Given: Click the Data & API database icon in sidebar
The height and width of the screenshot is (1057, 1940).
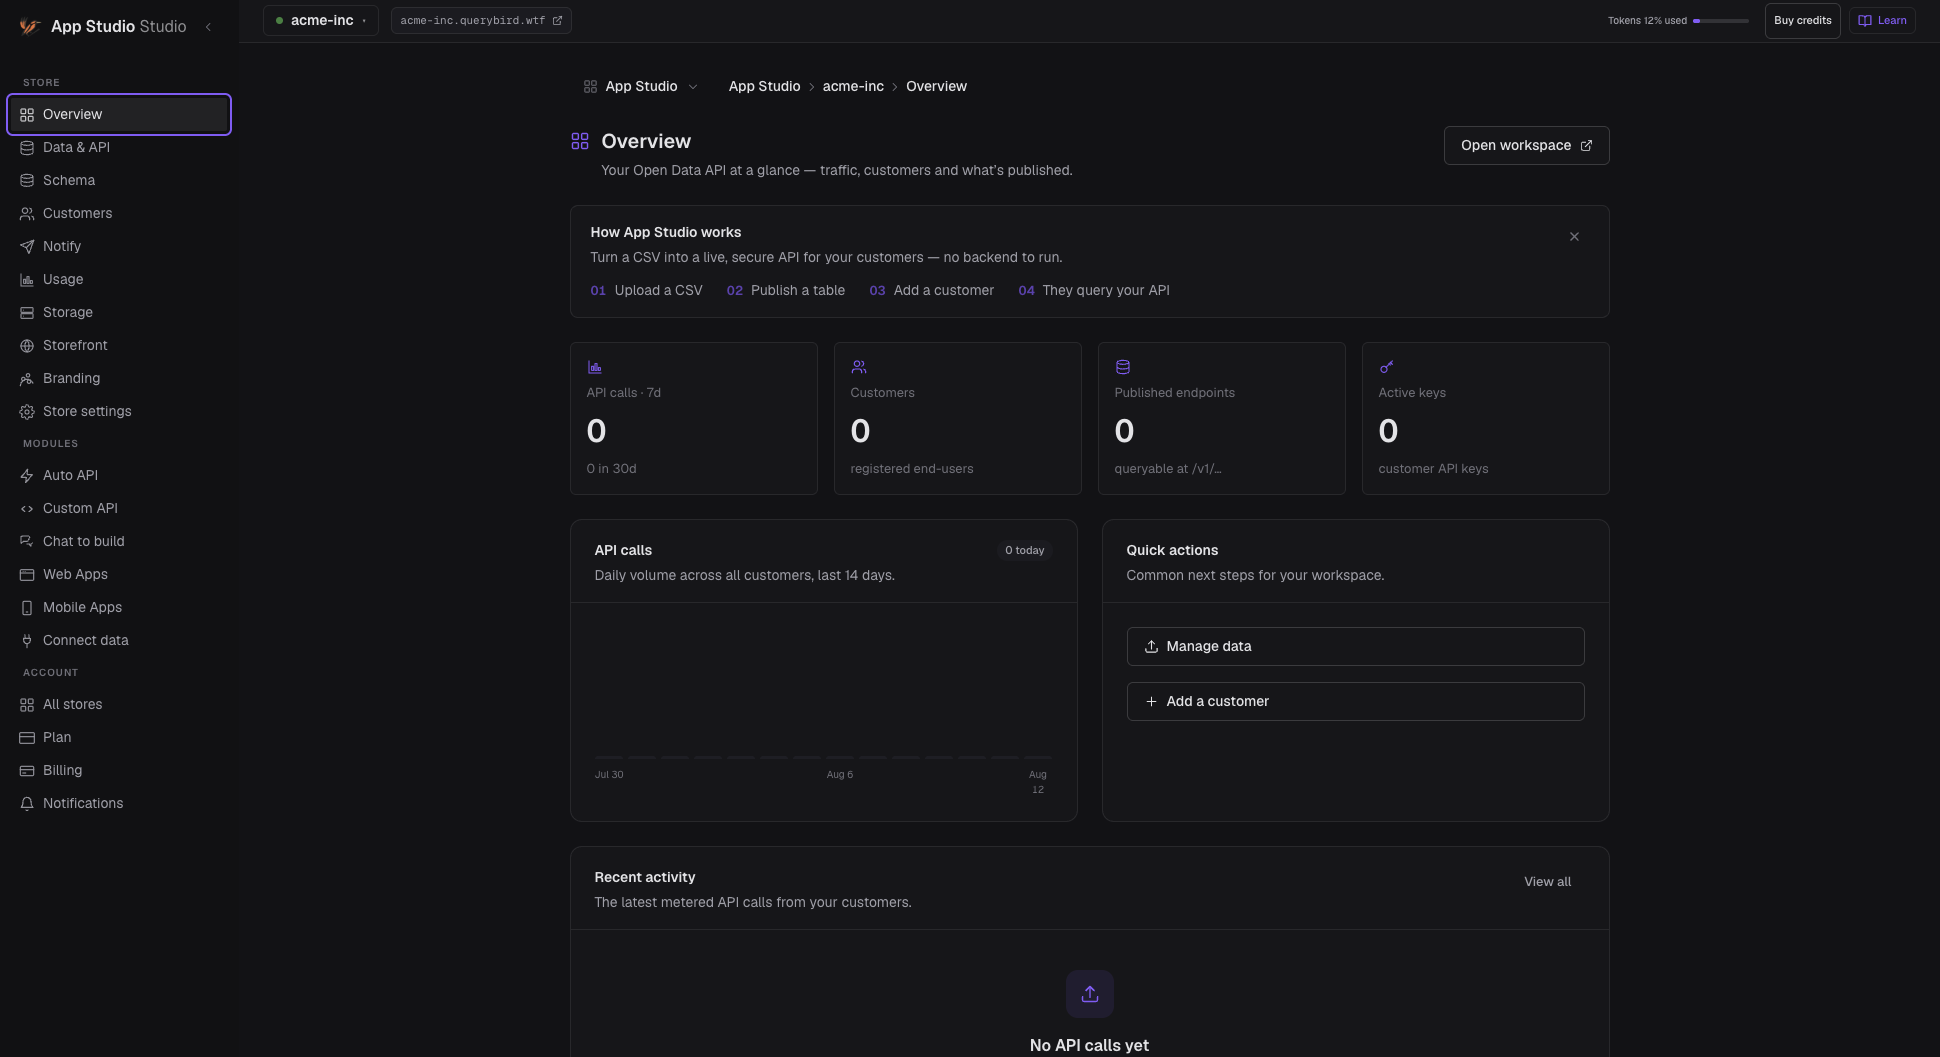Looking at the screenshot, I should click(27, 147).
